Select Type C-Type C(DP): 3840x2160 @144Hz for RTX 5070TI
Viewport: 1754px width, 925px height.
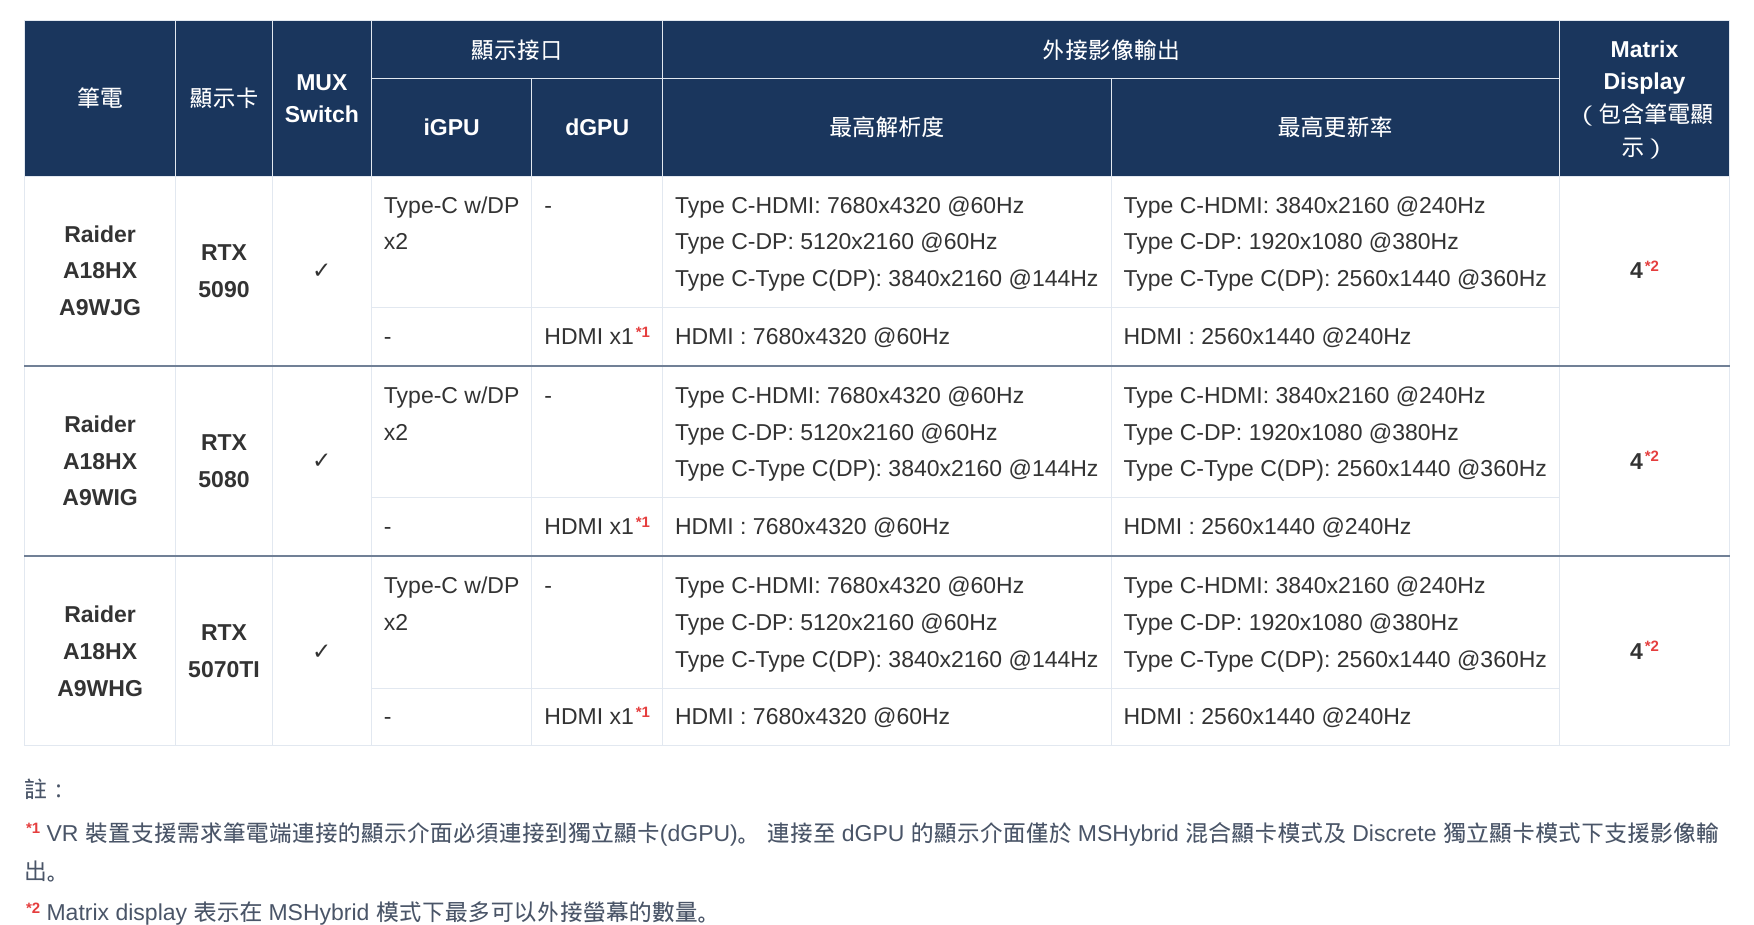coord(886,659)
